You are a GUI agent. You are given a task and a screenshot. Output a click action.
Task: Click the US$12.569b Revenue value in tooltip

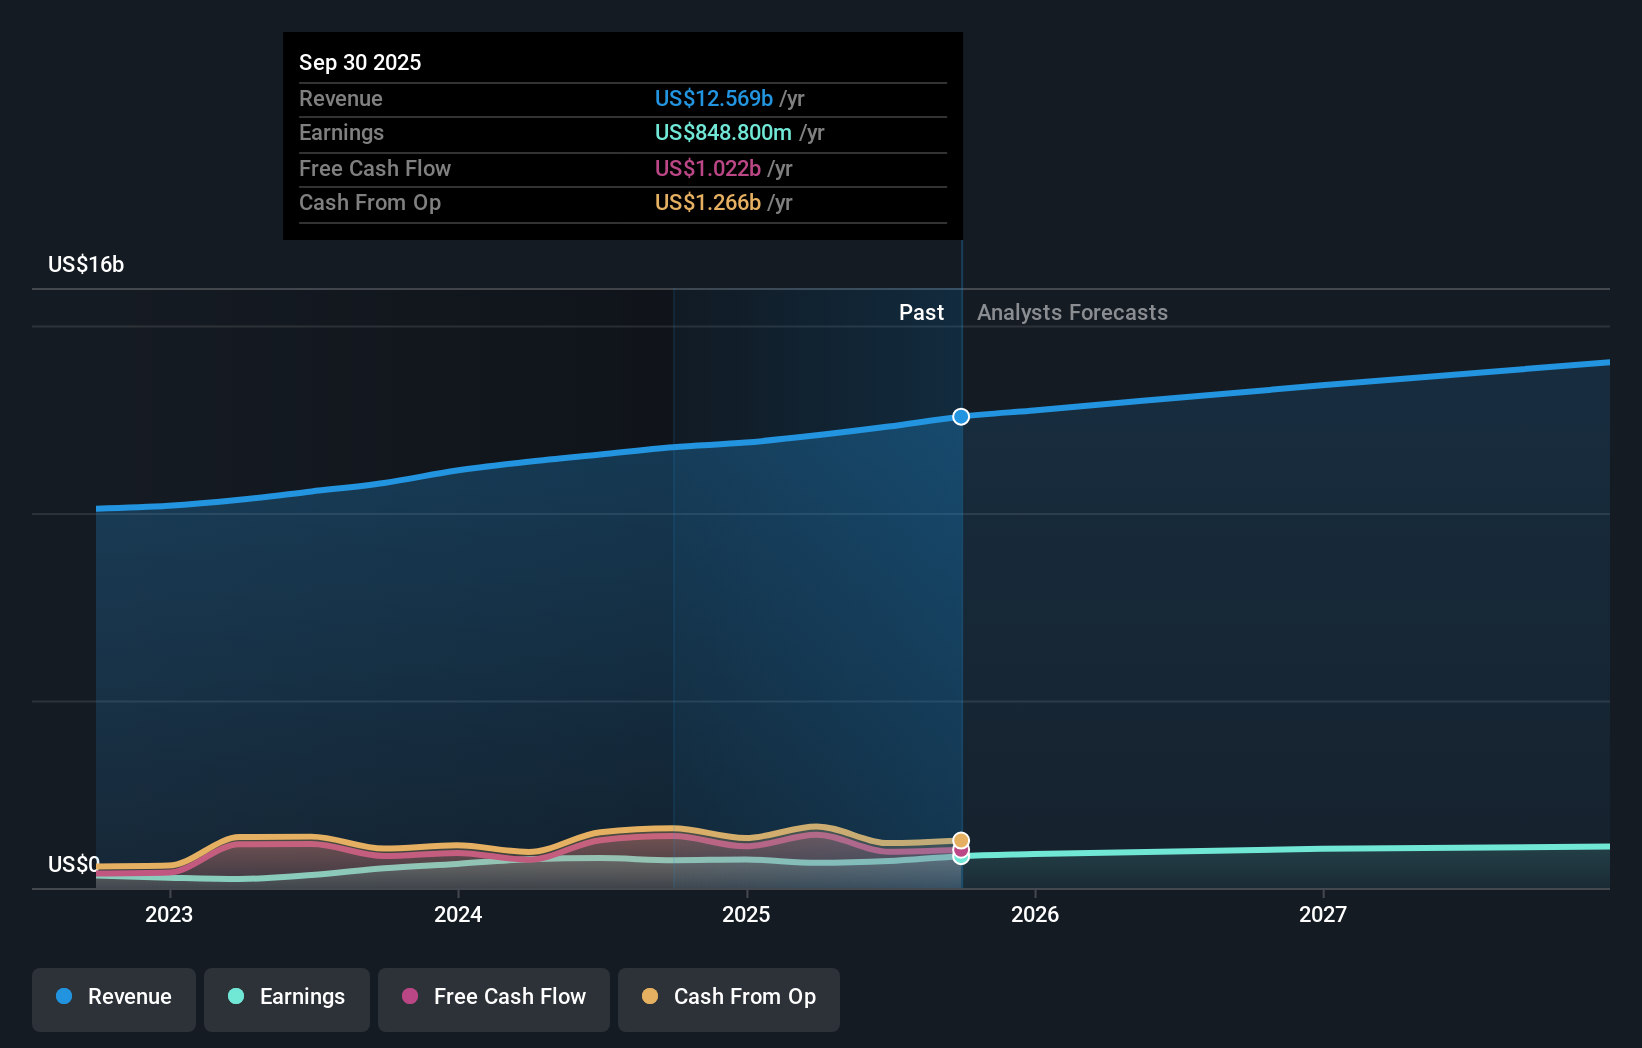pyautogui.click(x=713, y=98)
